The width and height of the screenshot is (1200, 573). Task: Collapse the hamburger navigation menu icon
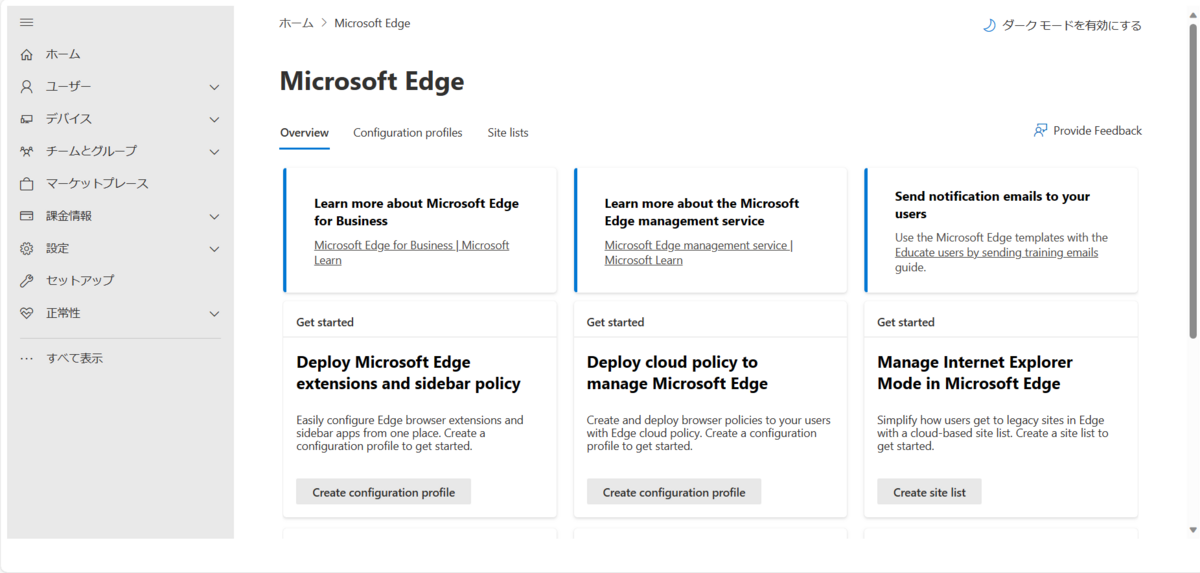tap(27, 22)
